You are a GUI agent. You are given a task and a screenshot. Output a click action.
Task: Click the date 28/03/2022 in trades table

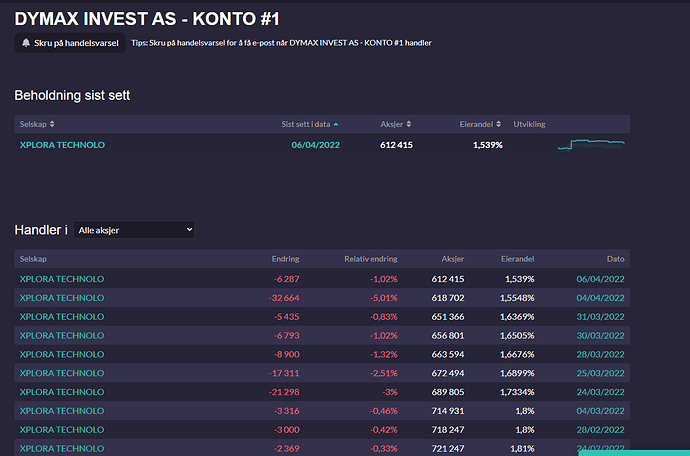click(600, 354)
